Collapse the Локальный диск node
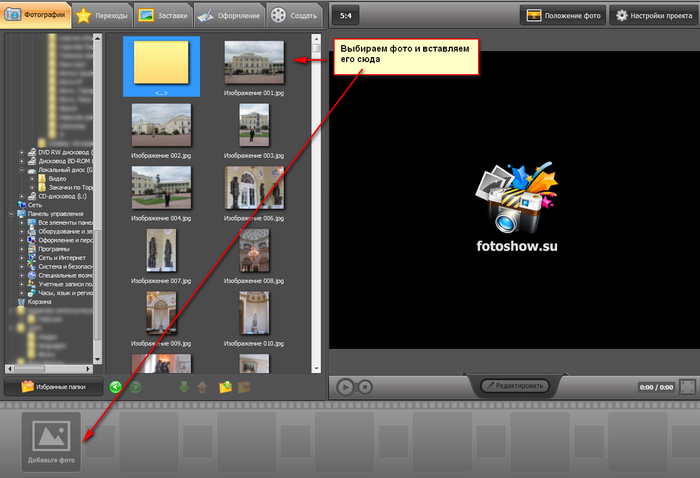Viewport: 700px width, 478px height. pyautogui.click(x=21, y=170)
